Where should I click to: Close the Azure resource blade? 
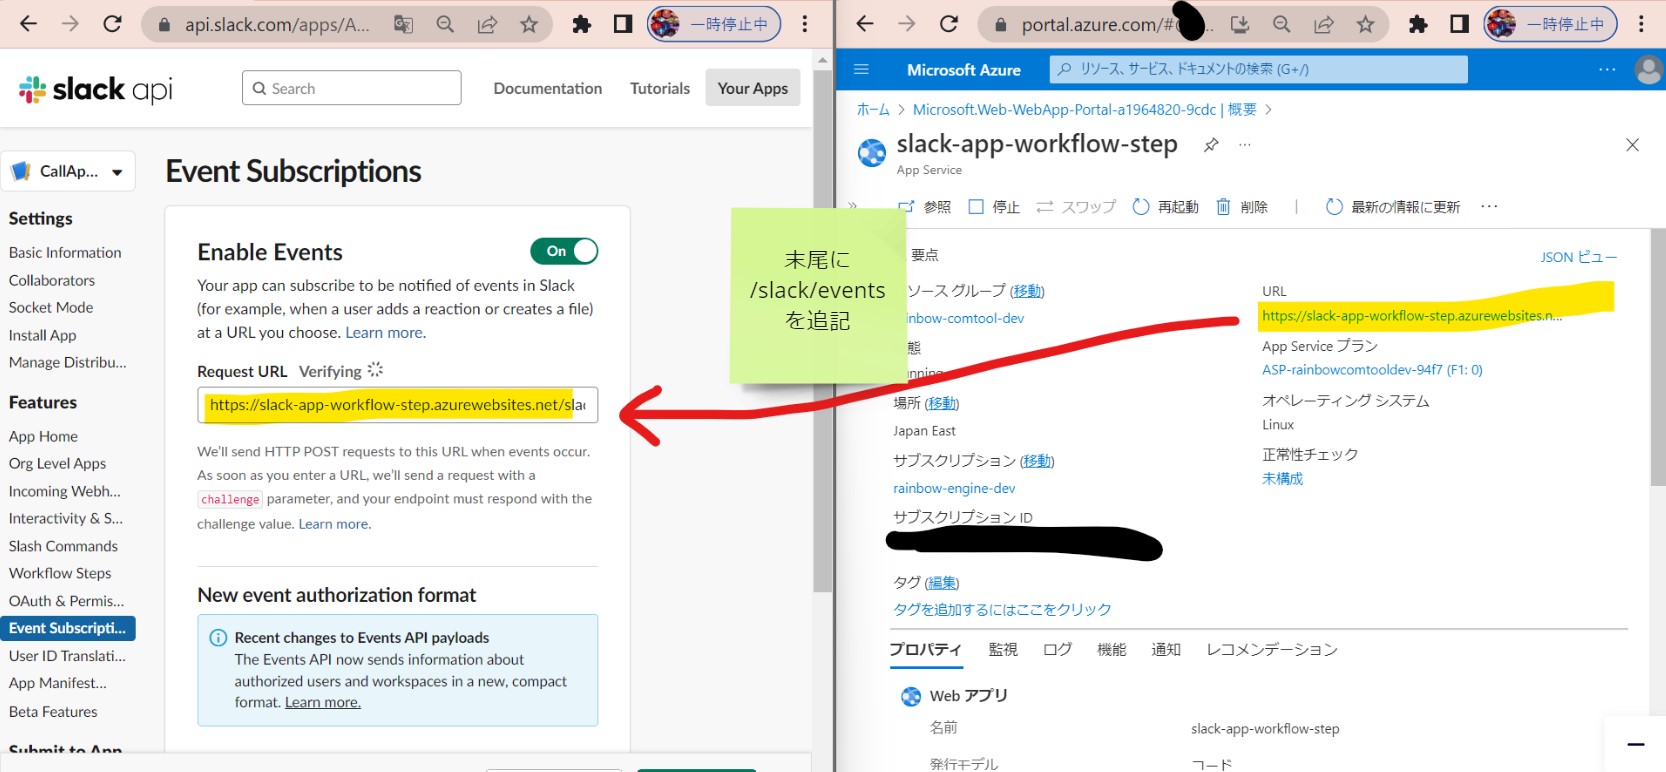[x=1632, y=145]
